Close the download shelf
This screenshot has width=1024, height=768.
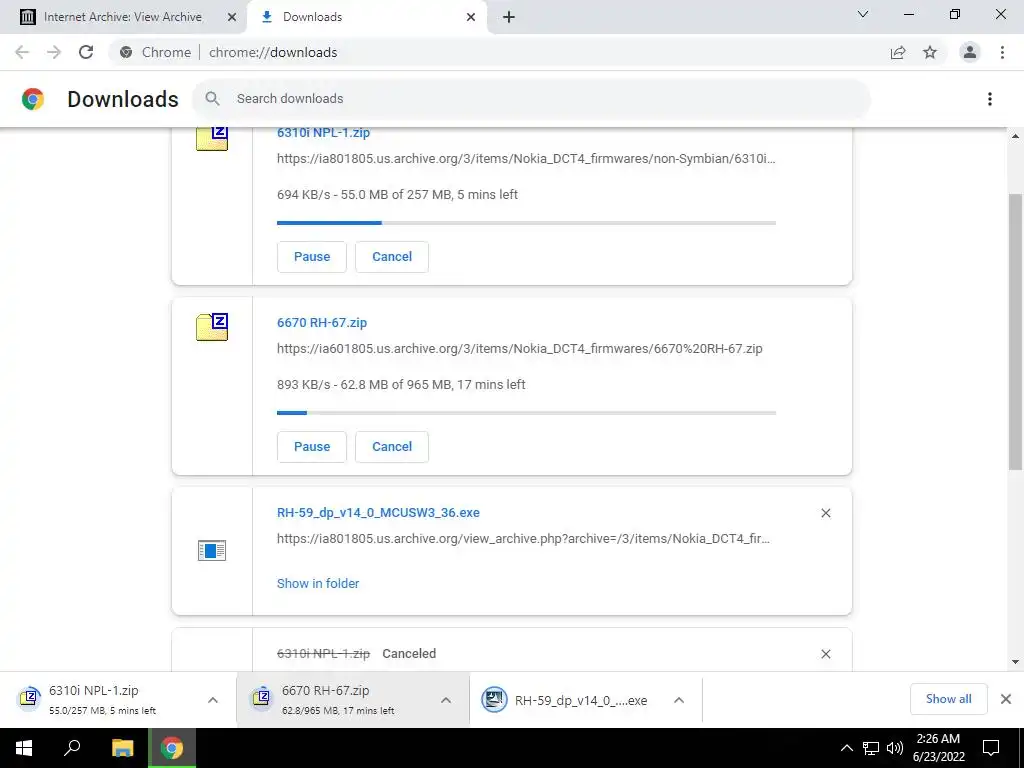coord(1006,699)
